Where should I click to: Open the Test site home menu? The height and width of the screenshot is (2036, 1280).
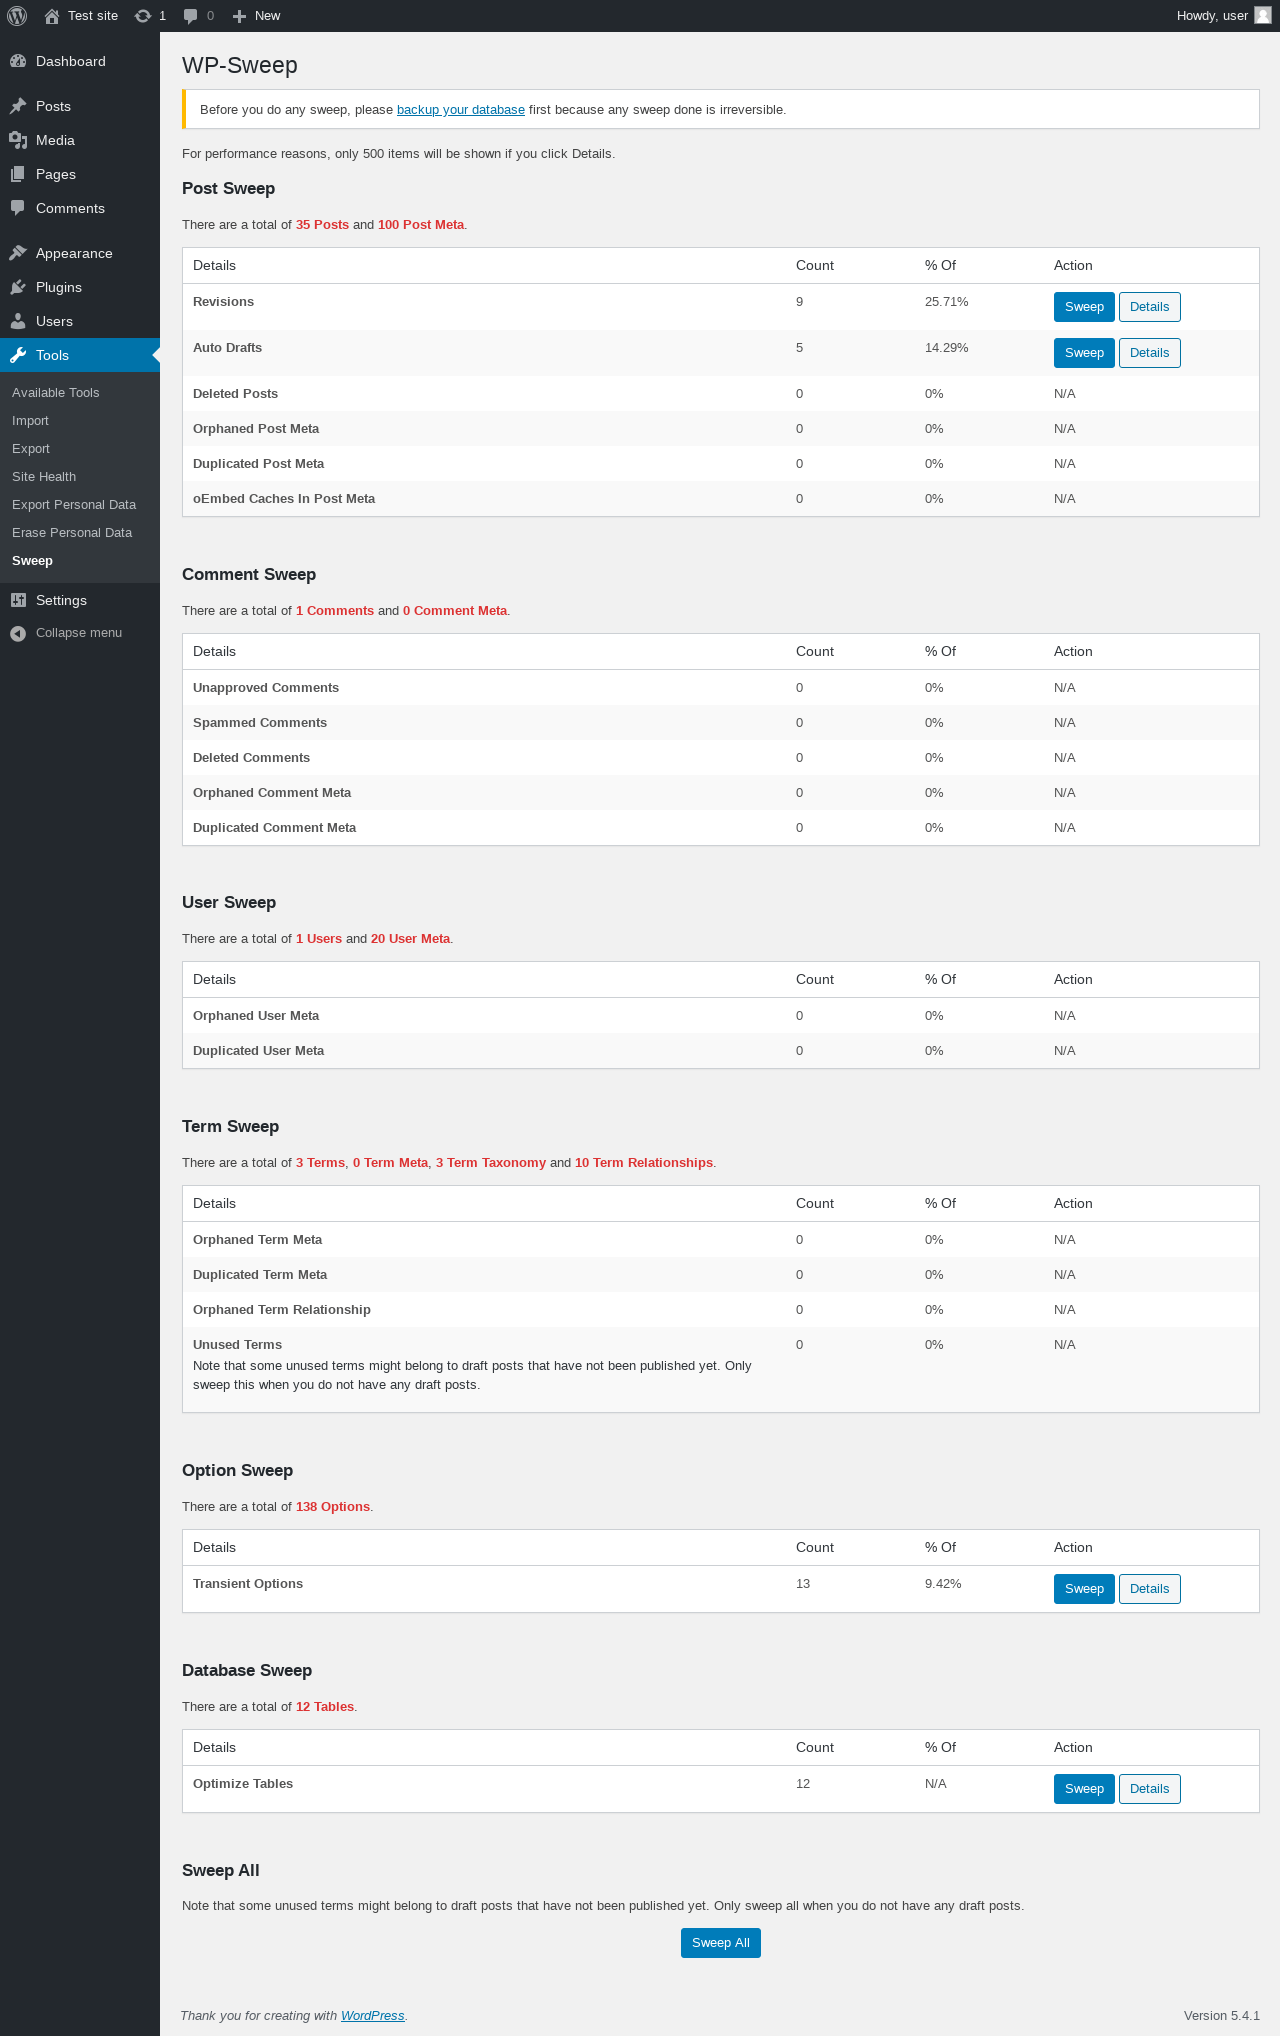(81, 16)
